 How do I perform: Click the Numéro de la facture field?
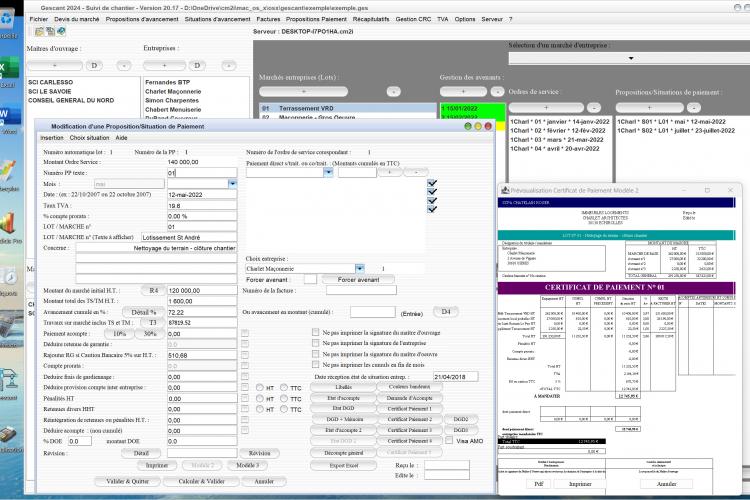(361, 290)
